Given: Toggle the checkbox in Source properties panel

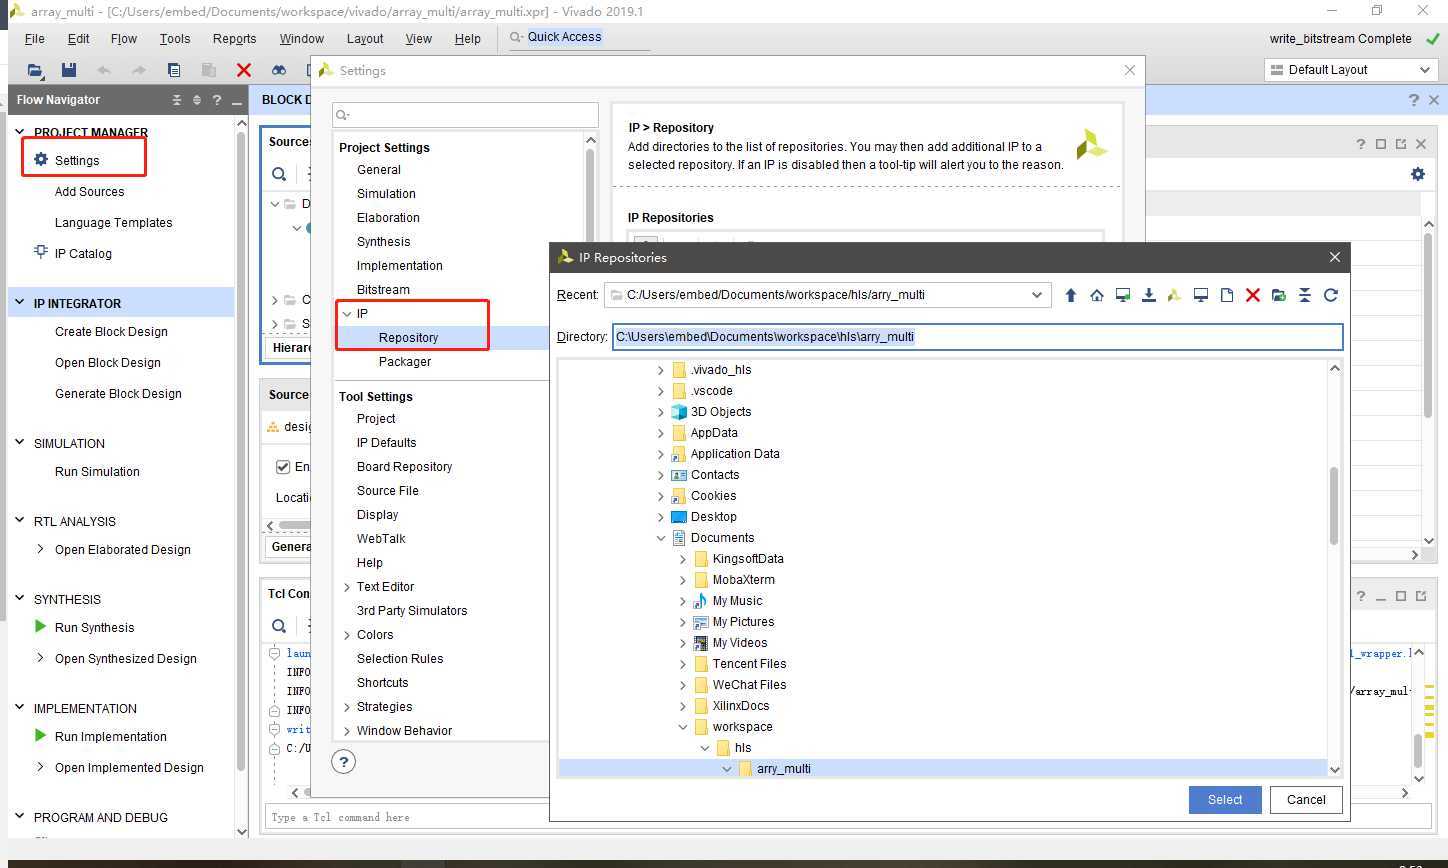Looking at the screenshot, I should click(283, 467).
